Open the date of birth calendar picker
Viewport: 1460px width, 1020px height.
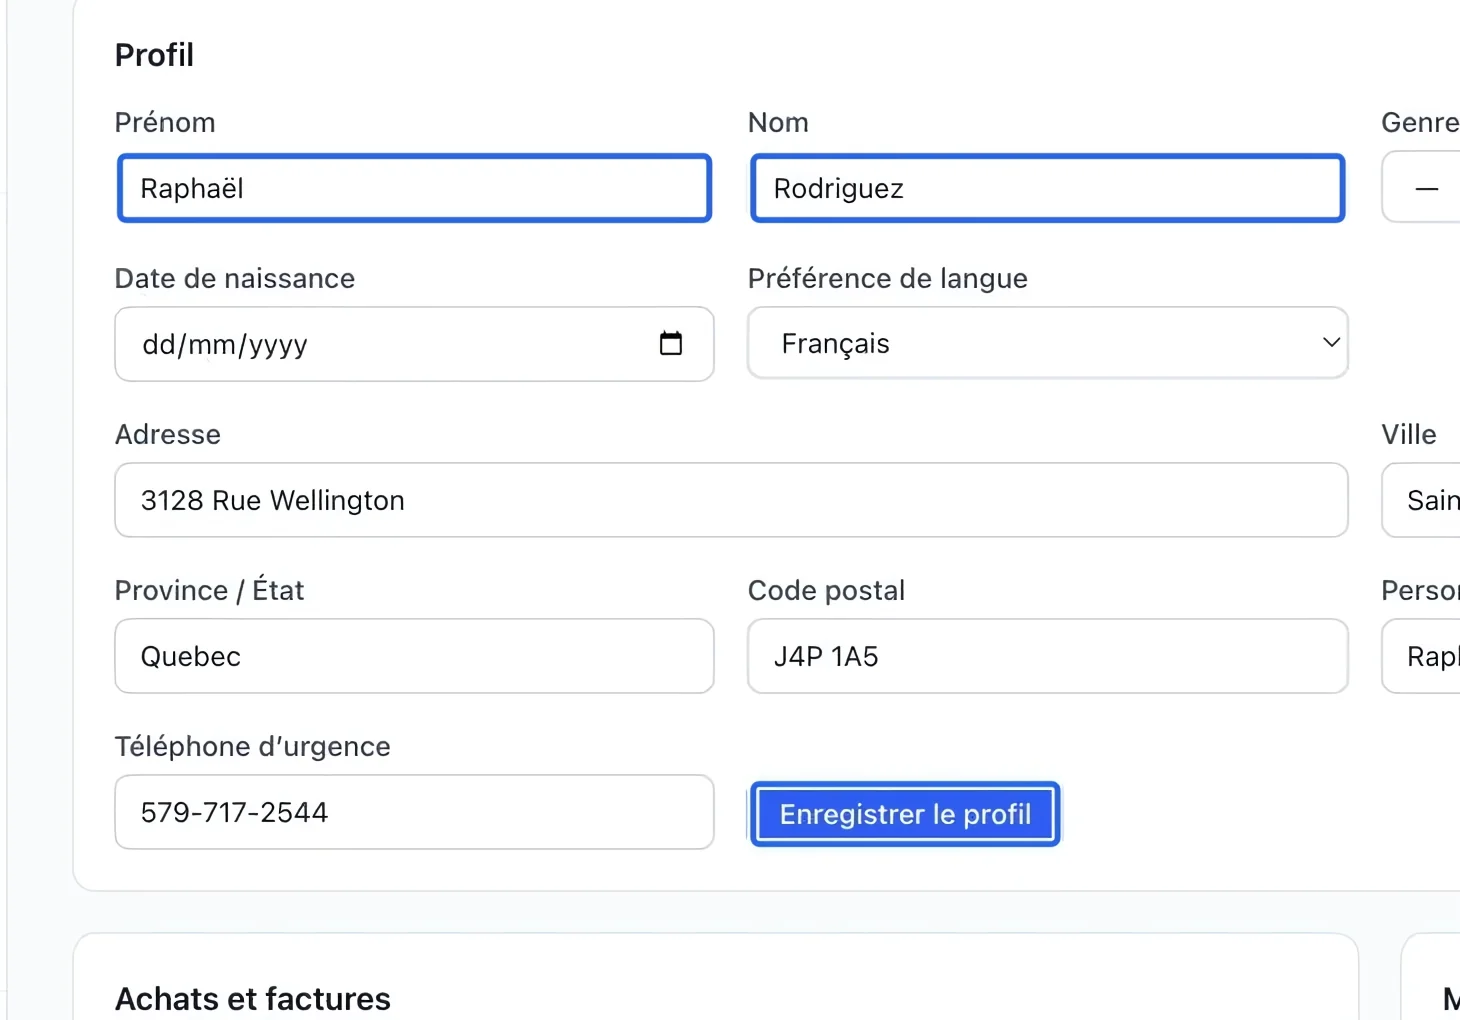coord(671,343)
